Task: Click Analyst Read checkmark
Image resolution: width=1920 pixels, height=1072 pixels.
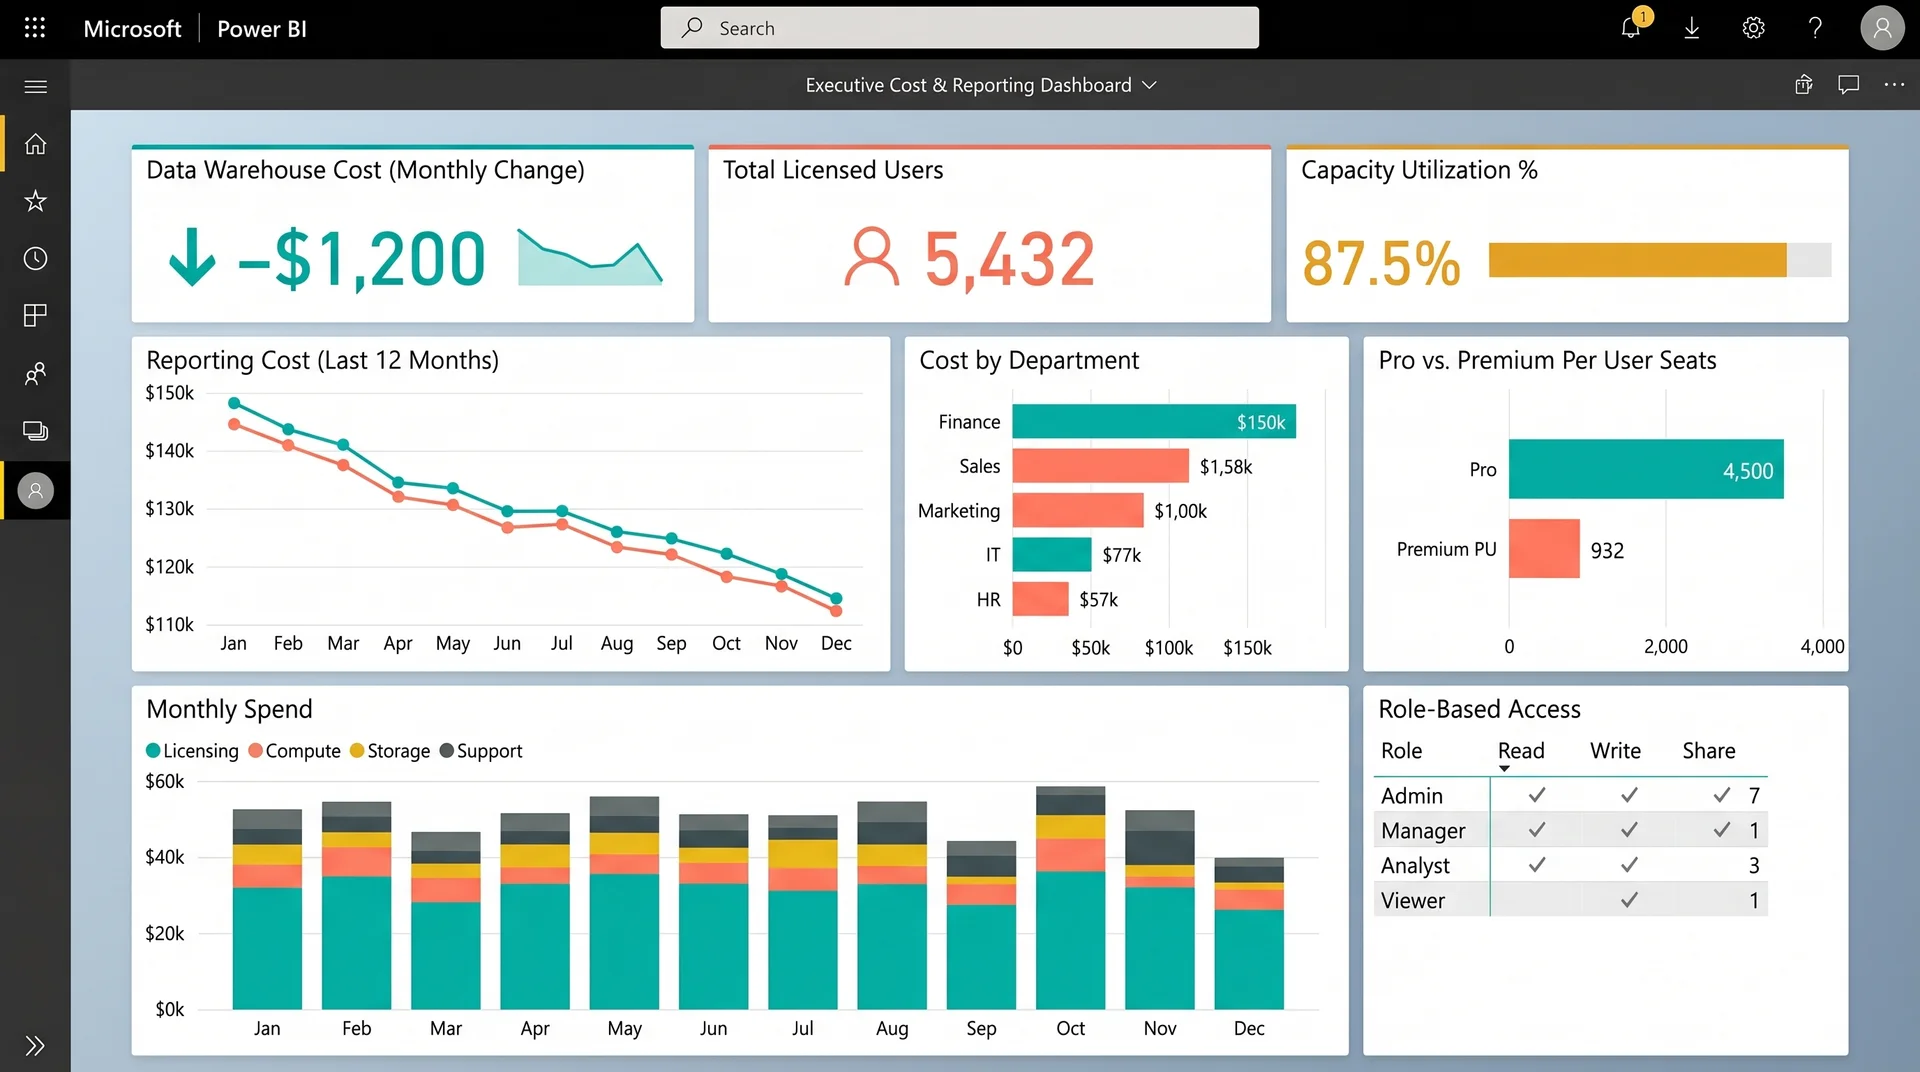Action: click(x=1537, y=865)
